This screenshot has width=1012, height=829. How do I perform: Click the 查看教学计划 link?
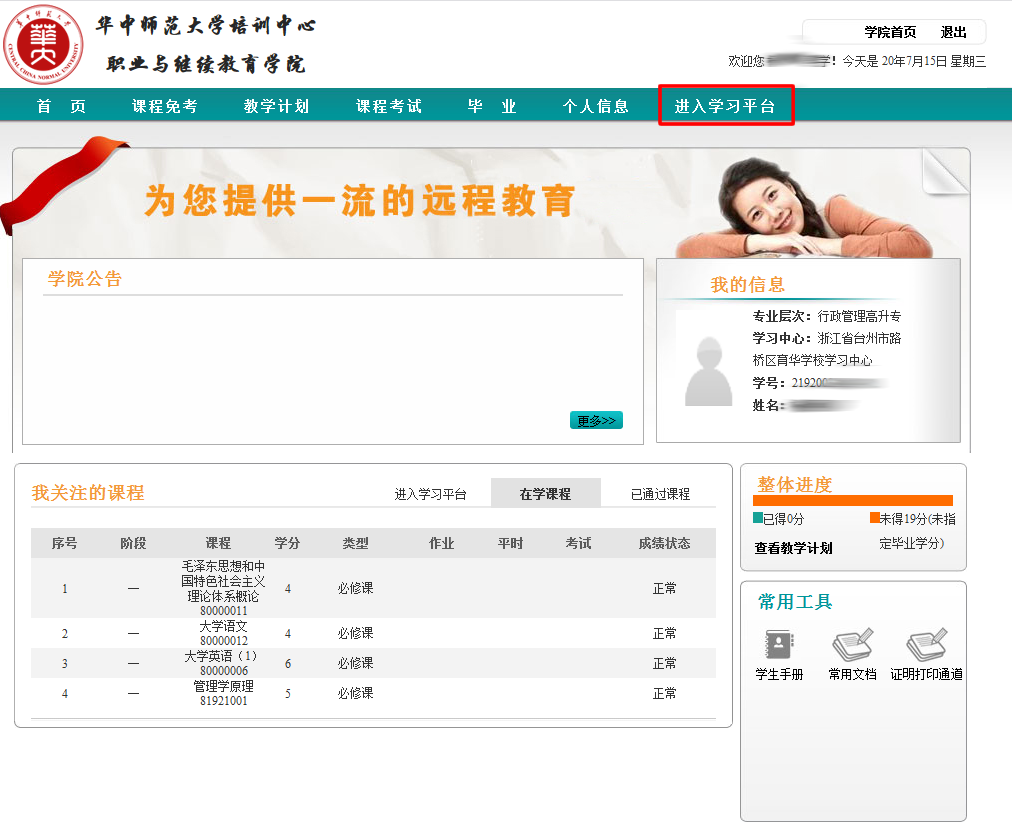tap(793, 548)
